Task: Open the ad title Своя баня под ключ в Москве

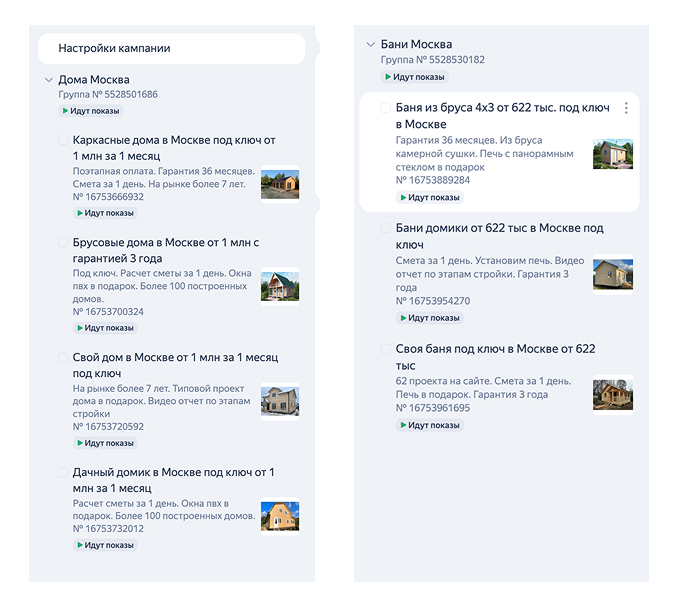Action: tap(496, 357)
